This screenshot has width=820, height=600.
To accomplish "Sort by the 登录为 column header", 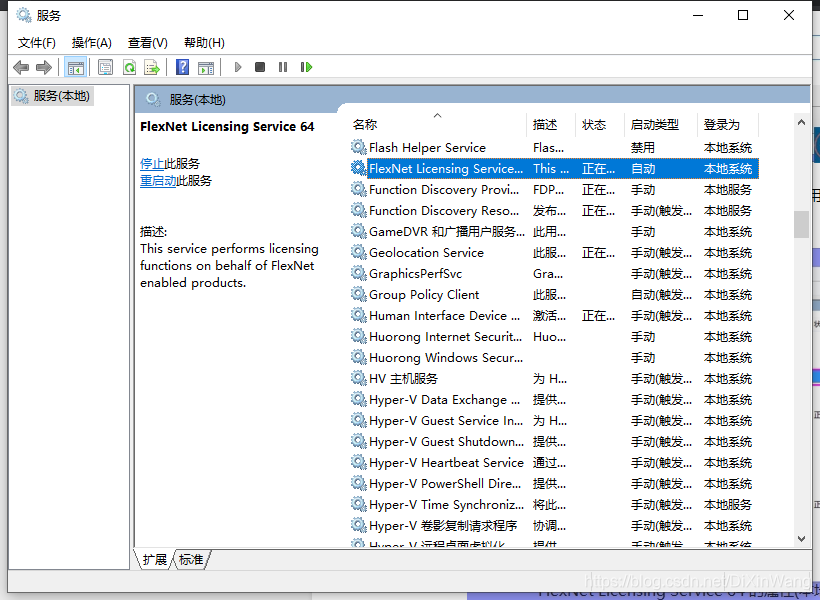I will click(728, 124).
